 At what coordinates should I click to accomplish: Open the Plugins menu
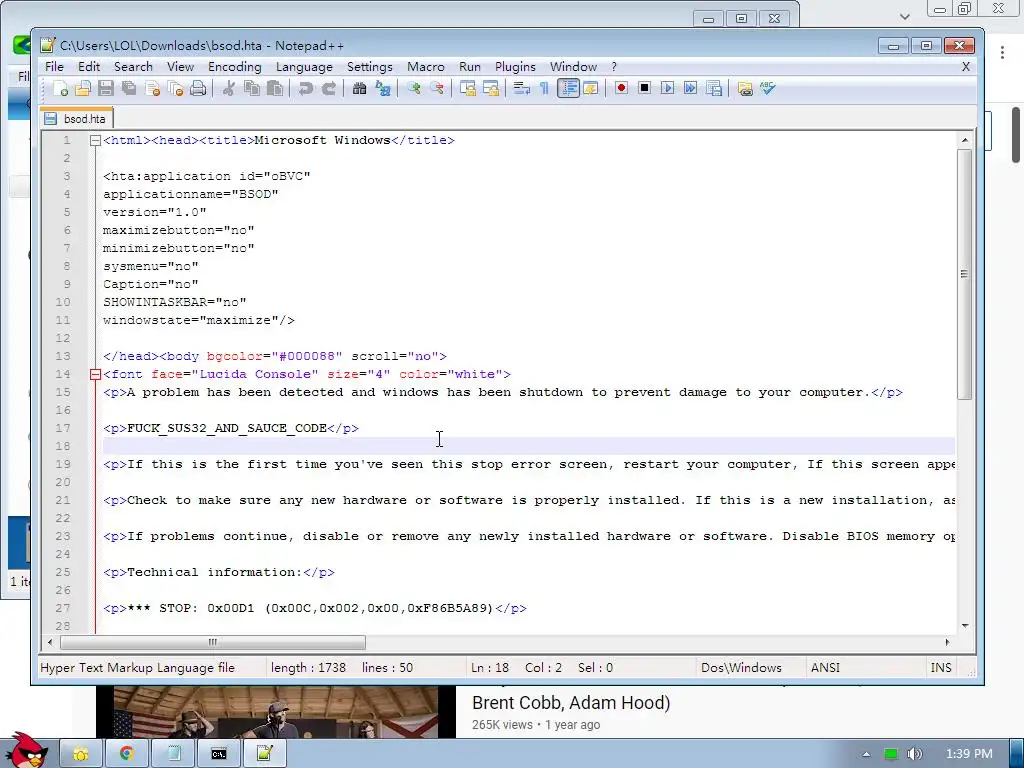(515, 67)
